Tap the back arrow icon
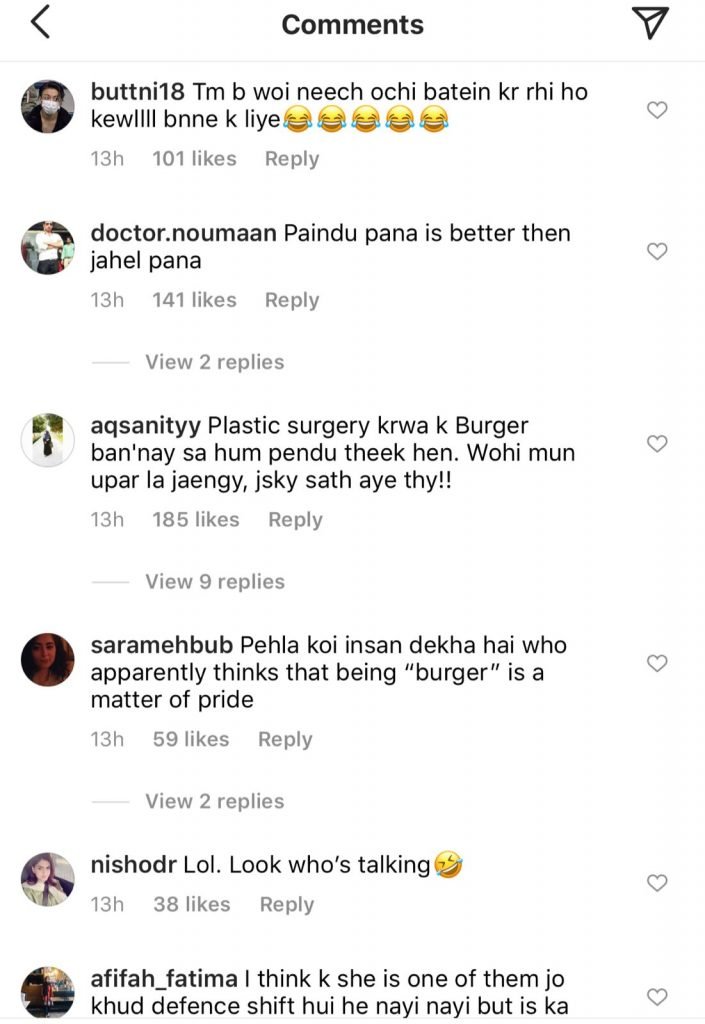 tap(40, 25)
